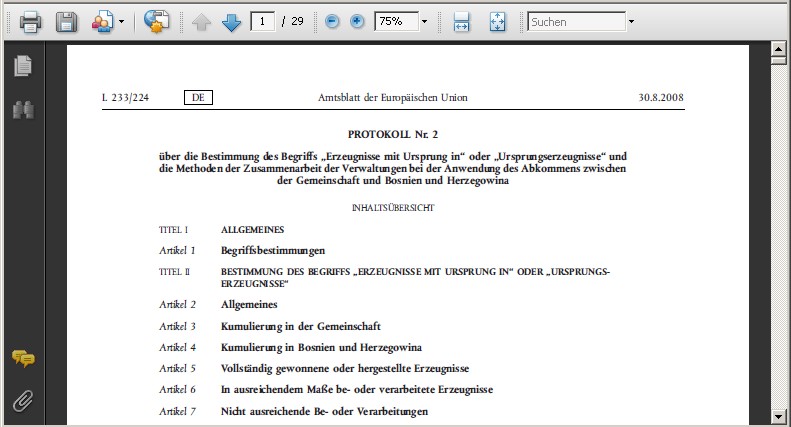Fit one full page in window
791x427 pixels.
point(498,21)
